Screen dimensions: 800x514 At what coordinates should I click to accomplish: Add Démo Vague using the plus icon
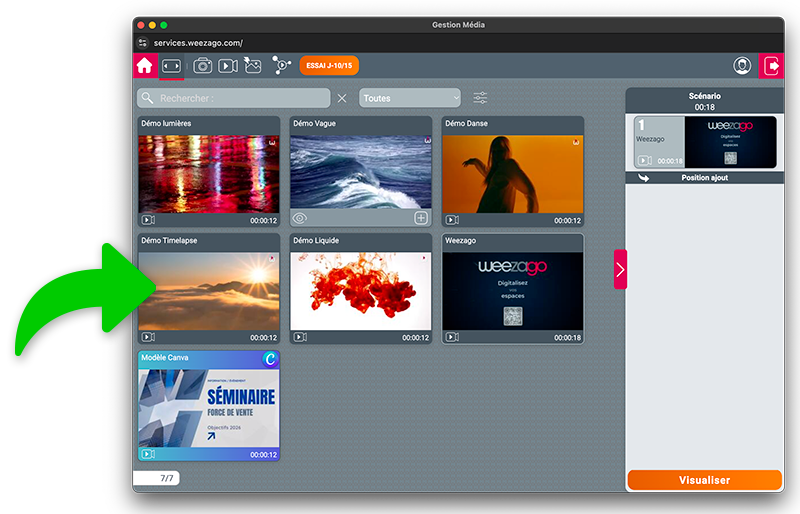[421, 218]
